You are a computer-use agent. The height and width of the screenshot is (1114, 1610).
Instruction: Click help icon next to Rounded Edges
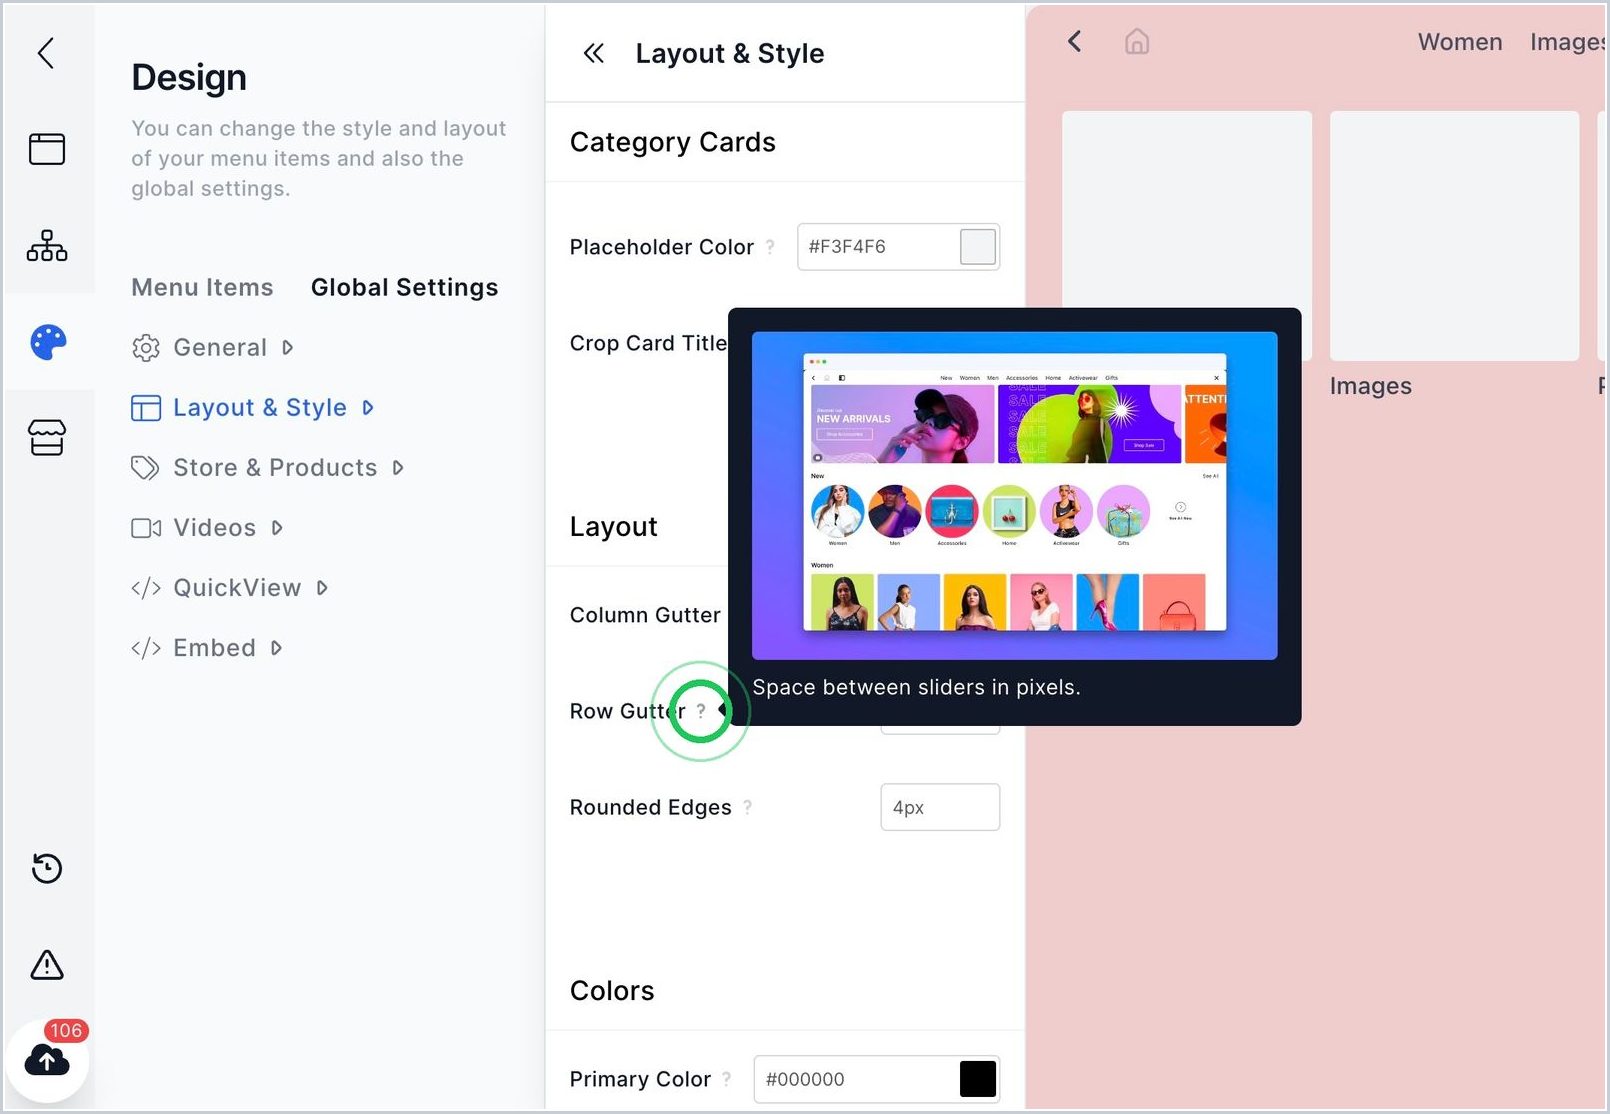pyautogui.click(x=748, y=807)
